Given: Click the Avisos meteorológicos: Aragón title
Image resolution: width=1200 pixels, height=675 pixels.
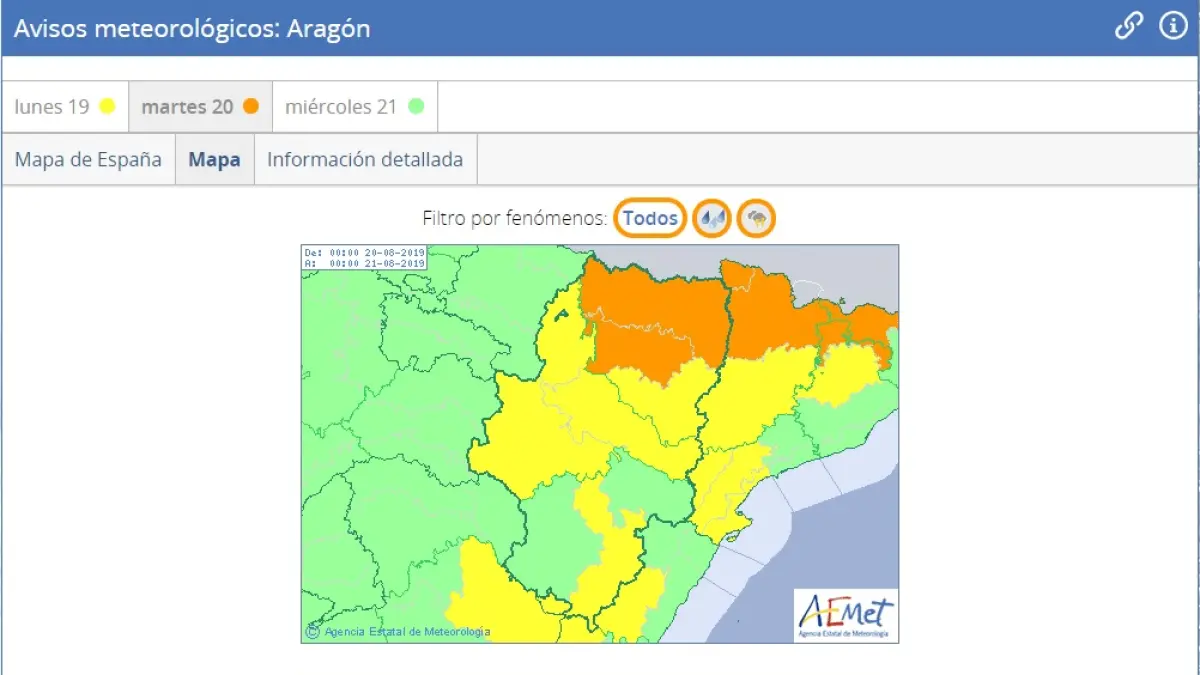Looking at the screenshot, I should pos(192,28).
